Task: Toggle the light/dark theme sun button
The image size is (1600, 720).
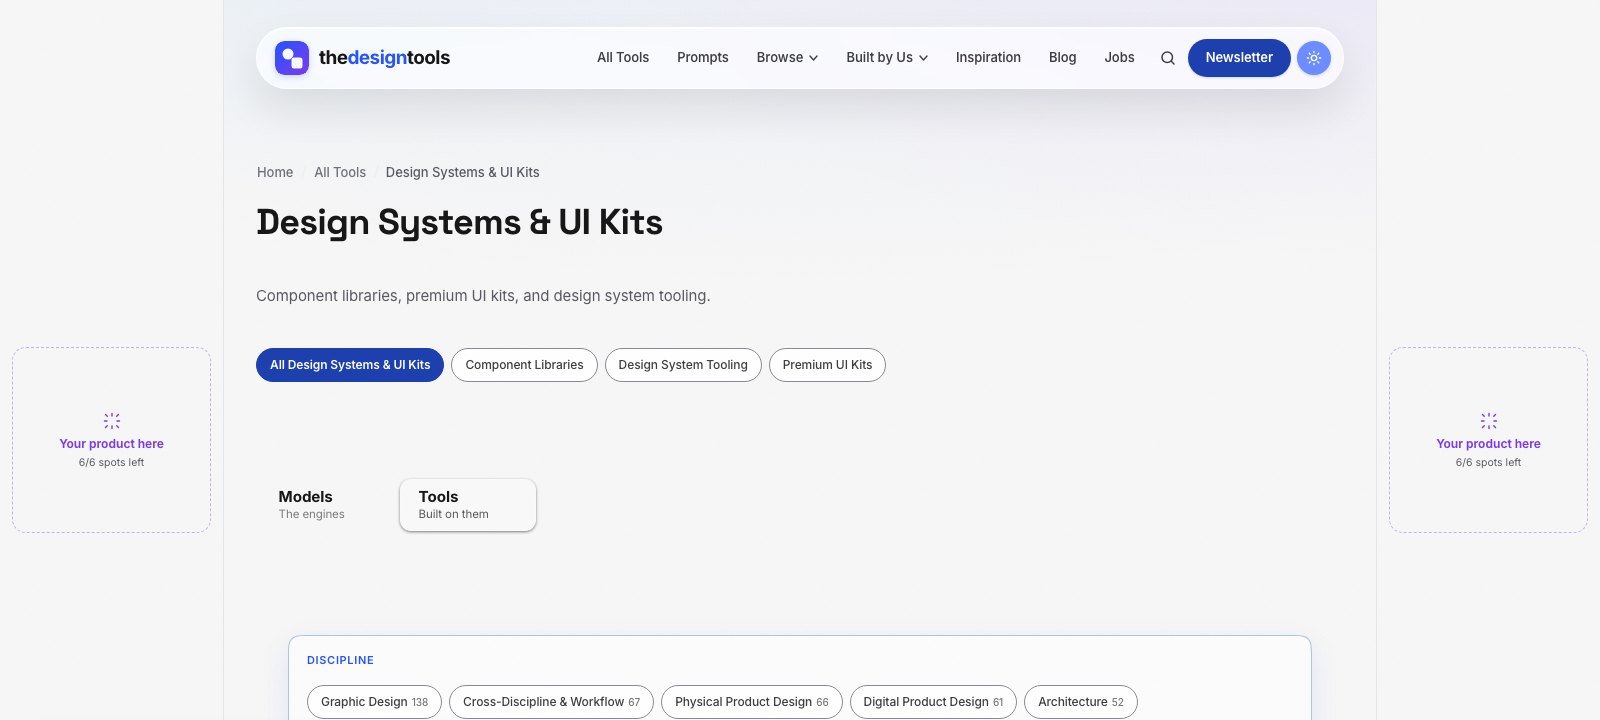Action: [x=1314, y=58]
